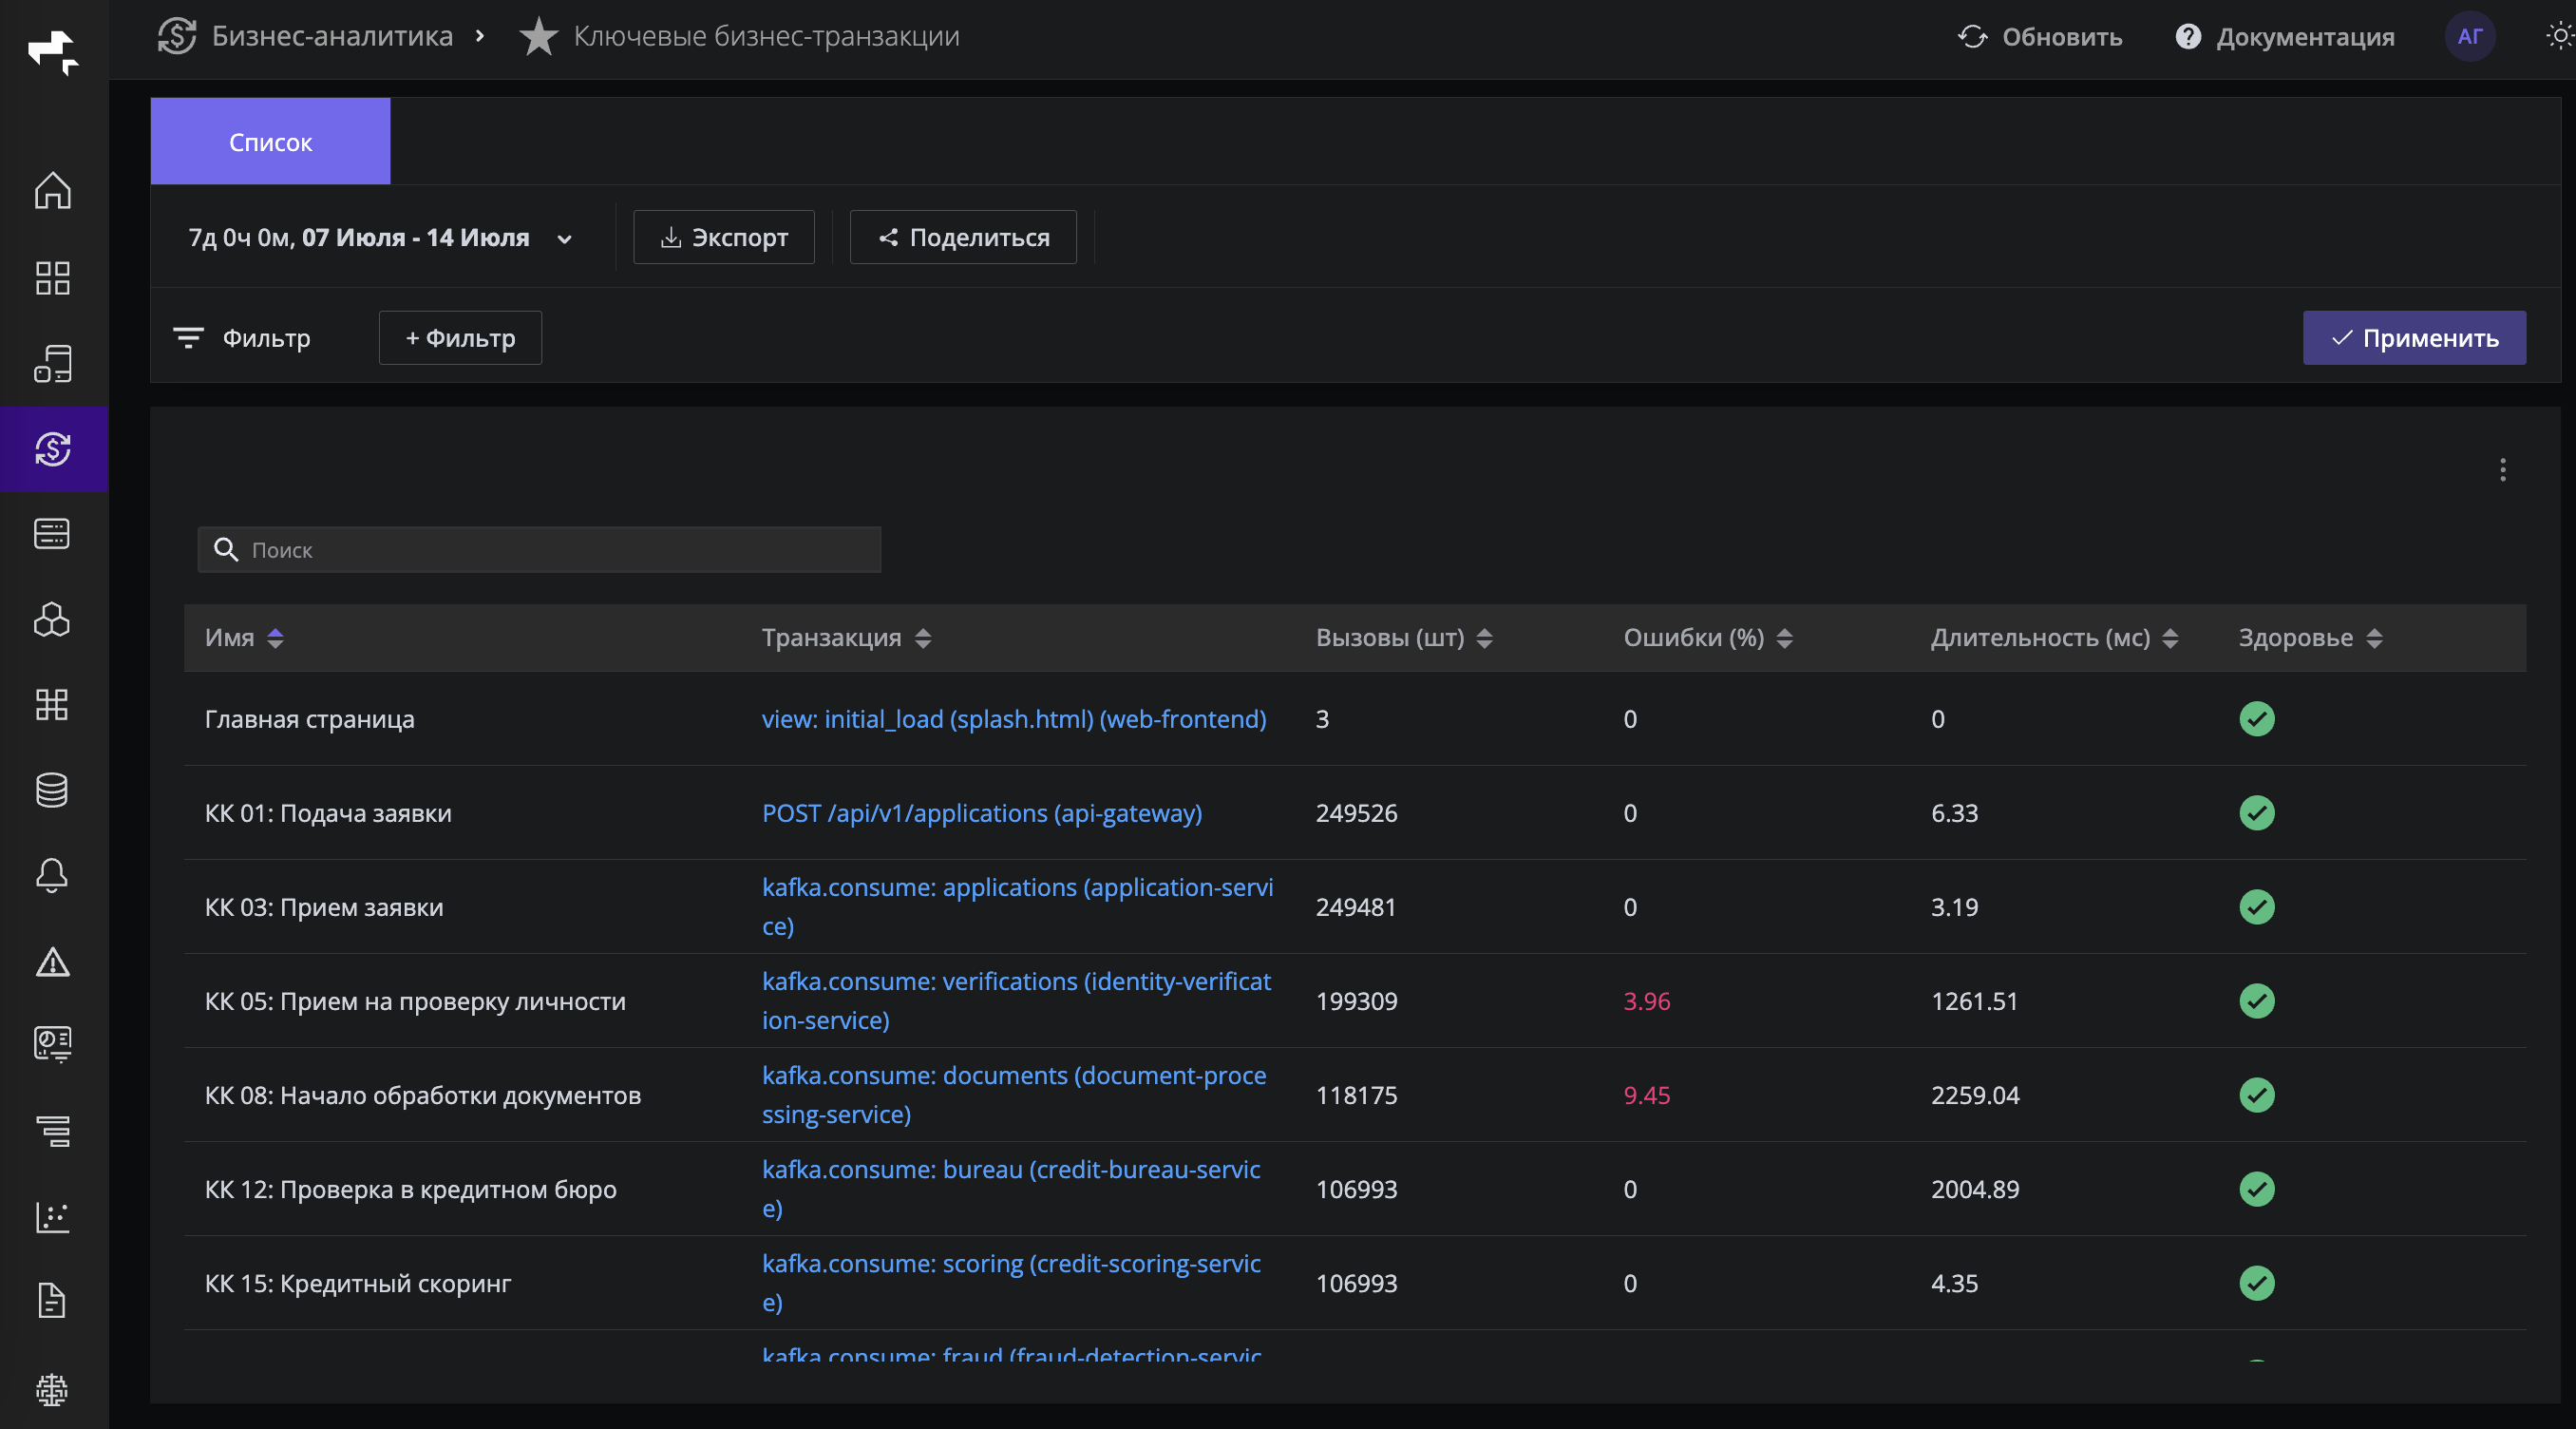The height and width of the screenshot is (1429, 2576).
Task: Toggle light theme with the sun icon
Action: (x=2559, y=37)
